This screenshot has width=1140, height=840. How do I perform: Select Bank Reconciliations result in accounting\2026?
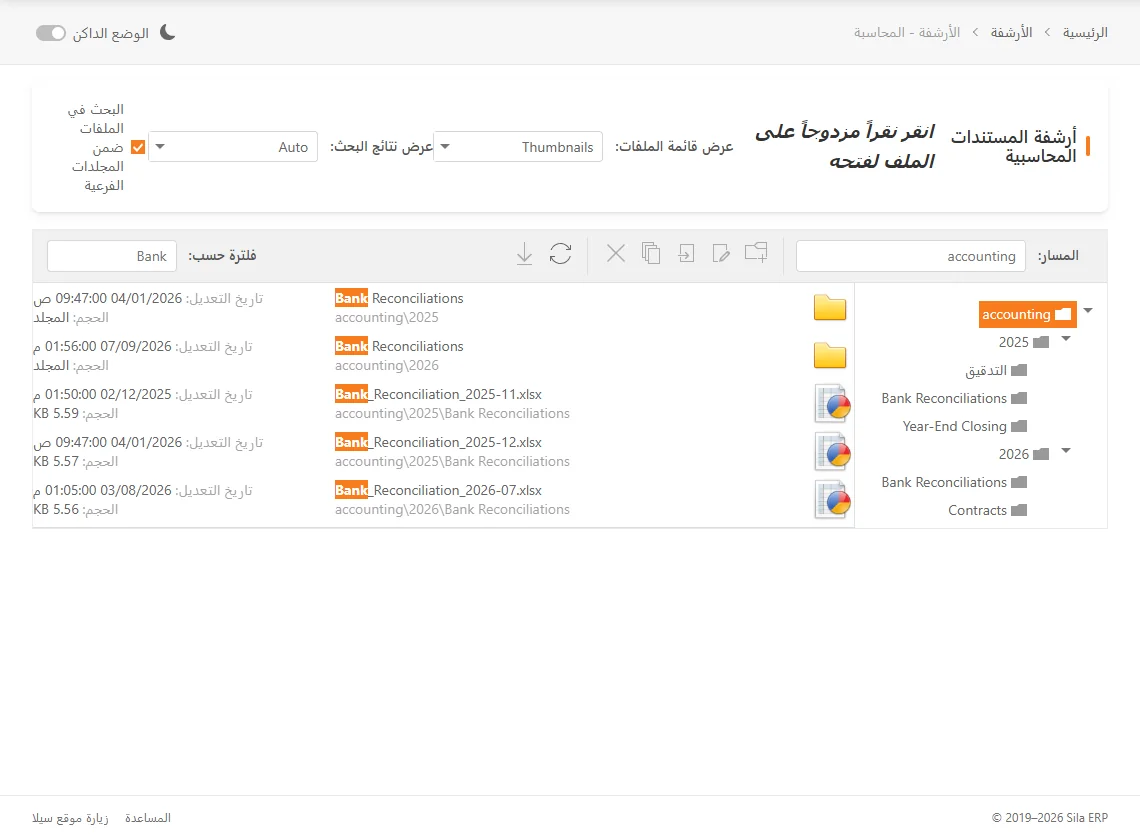399,346
